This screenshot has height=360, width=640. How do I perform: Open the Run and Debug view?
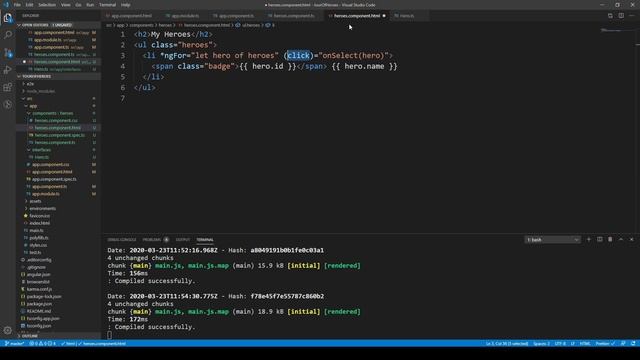point(8,70)
